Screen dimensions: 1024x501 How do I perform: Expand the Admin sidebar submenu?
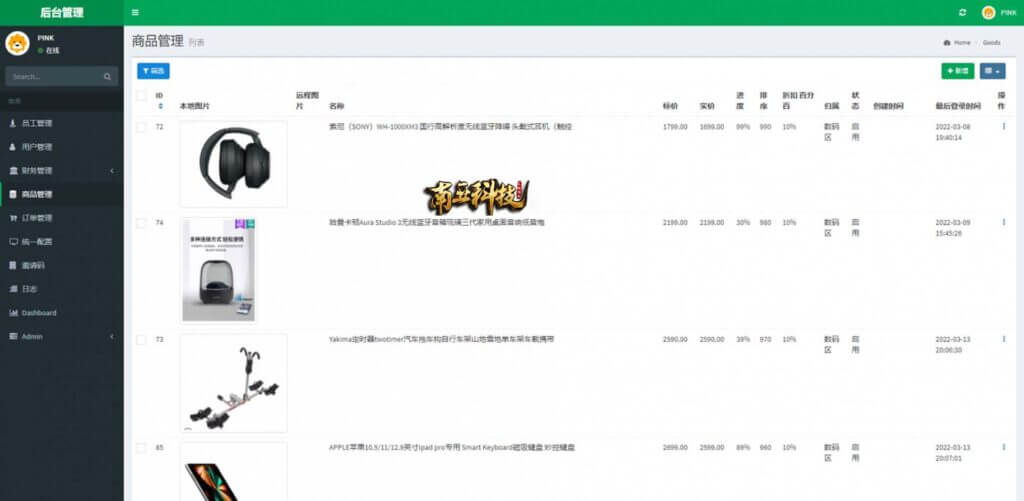coord(61,336)
